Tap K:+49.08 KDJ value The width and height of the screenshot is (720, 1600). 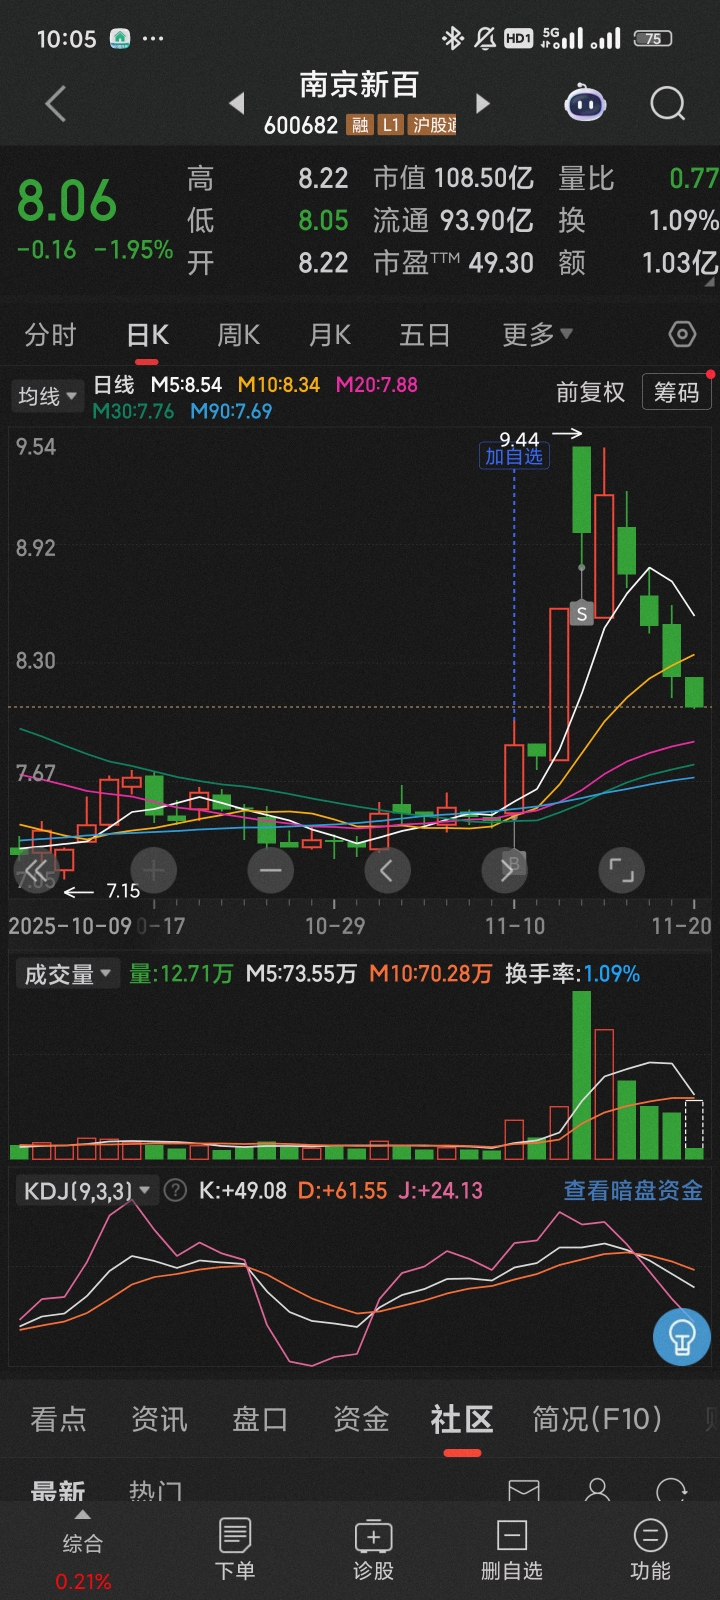243,1190
